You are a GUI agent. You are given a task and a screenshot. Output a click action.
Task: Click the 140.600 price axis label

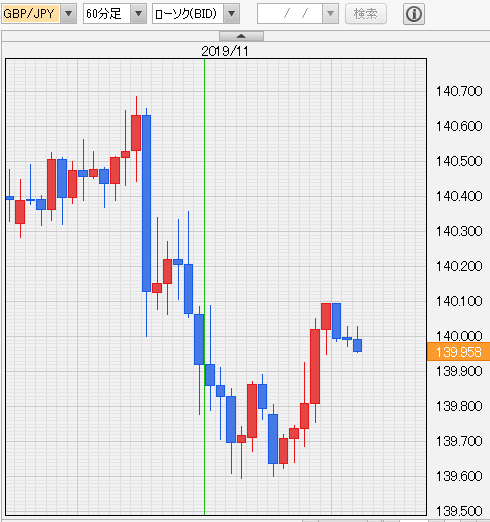(459, 126)
